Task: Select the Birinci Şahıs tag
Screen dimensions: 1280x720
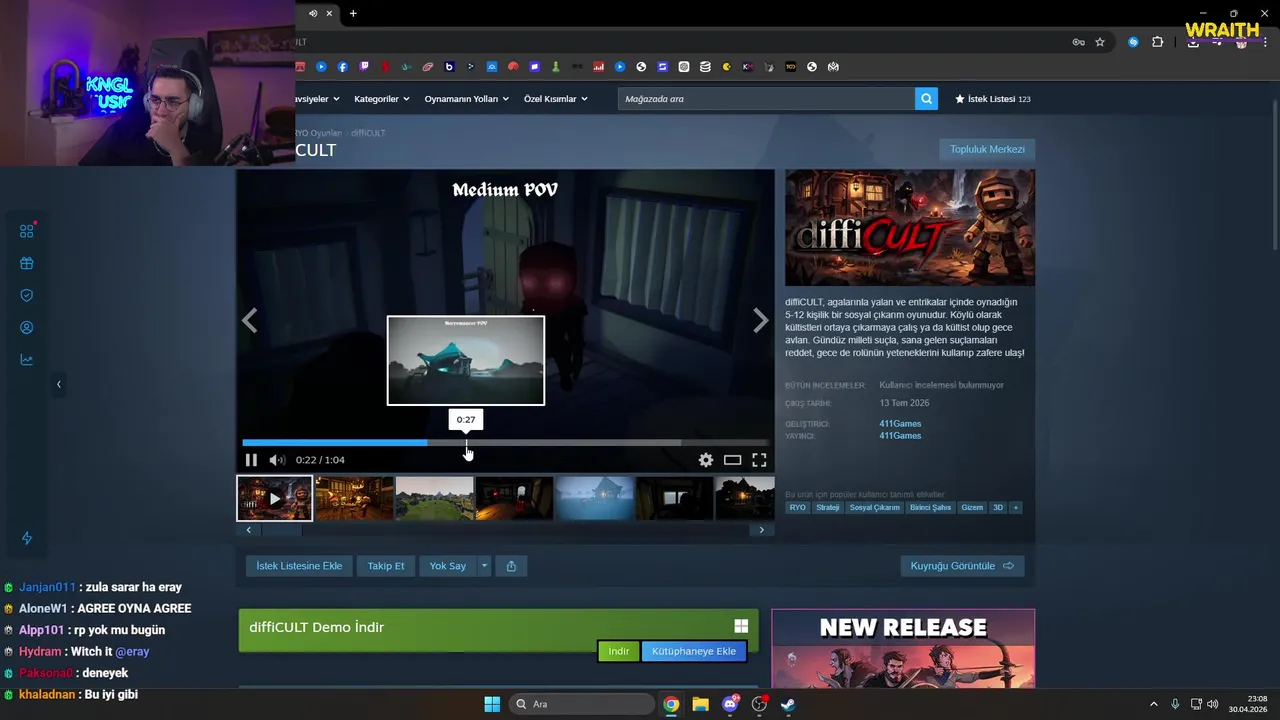Action: click(x=930, y=508)
